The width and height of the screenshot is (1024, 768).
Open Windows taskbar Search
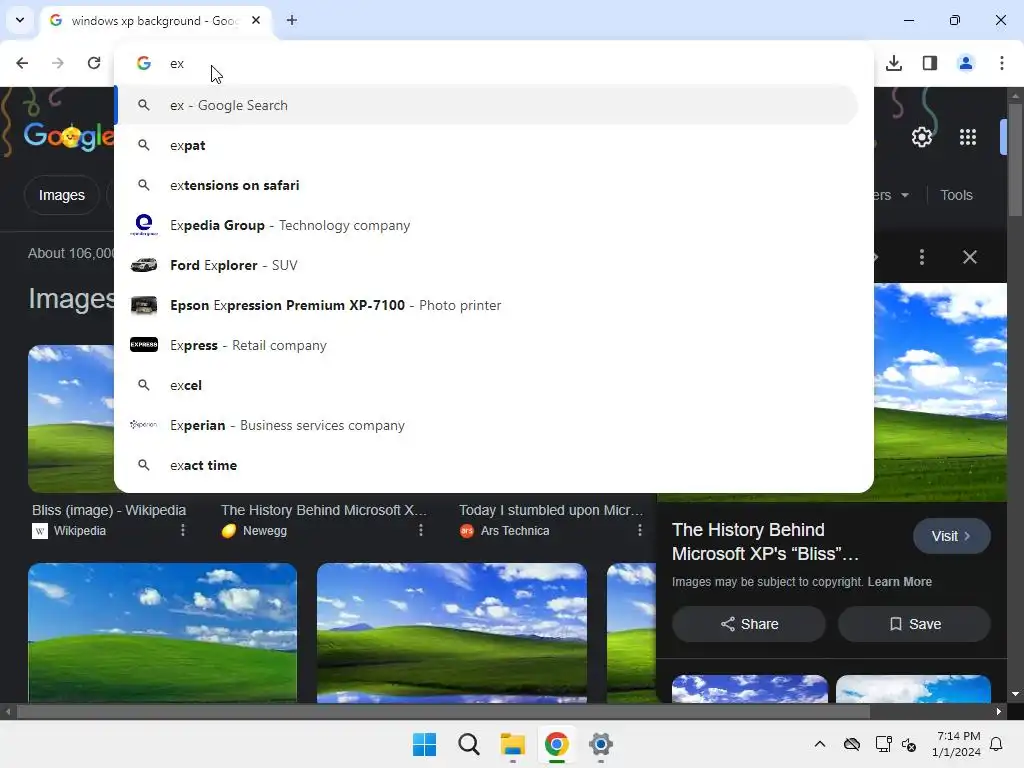pyautogui.click(x=468, y=744)
